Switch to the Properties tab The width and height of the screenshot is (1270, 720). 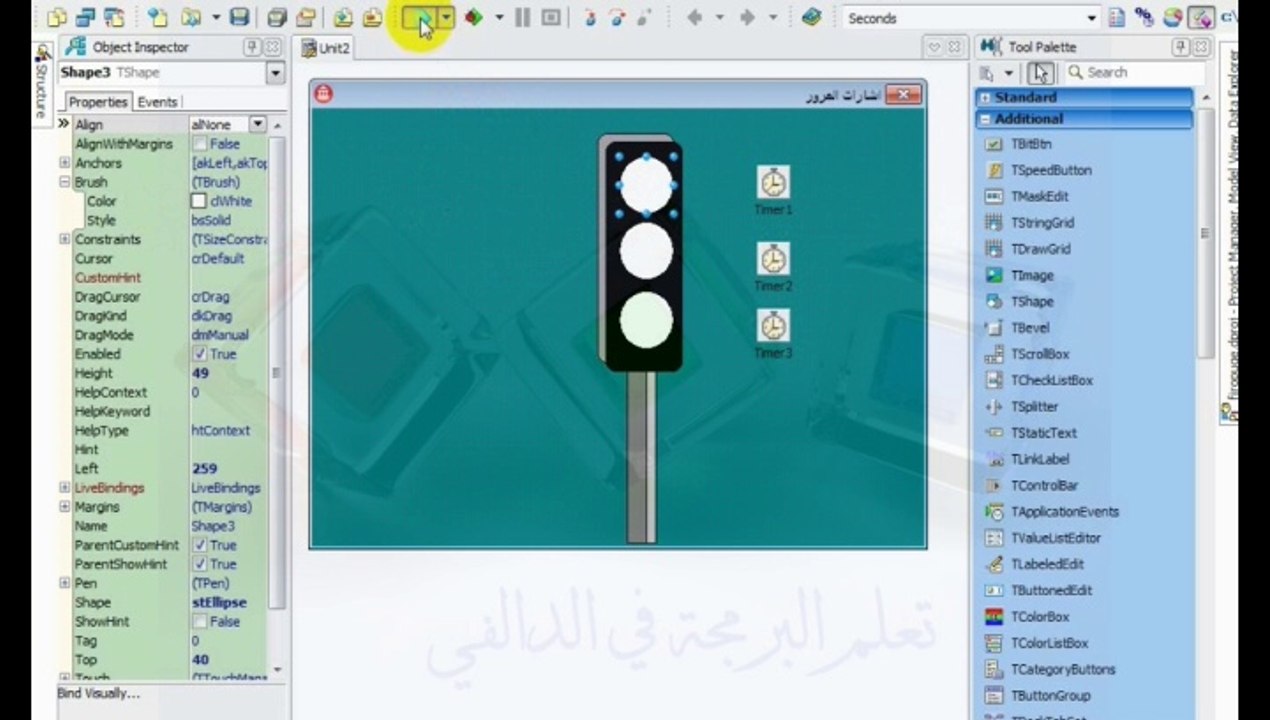pos(98,102)
